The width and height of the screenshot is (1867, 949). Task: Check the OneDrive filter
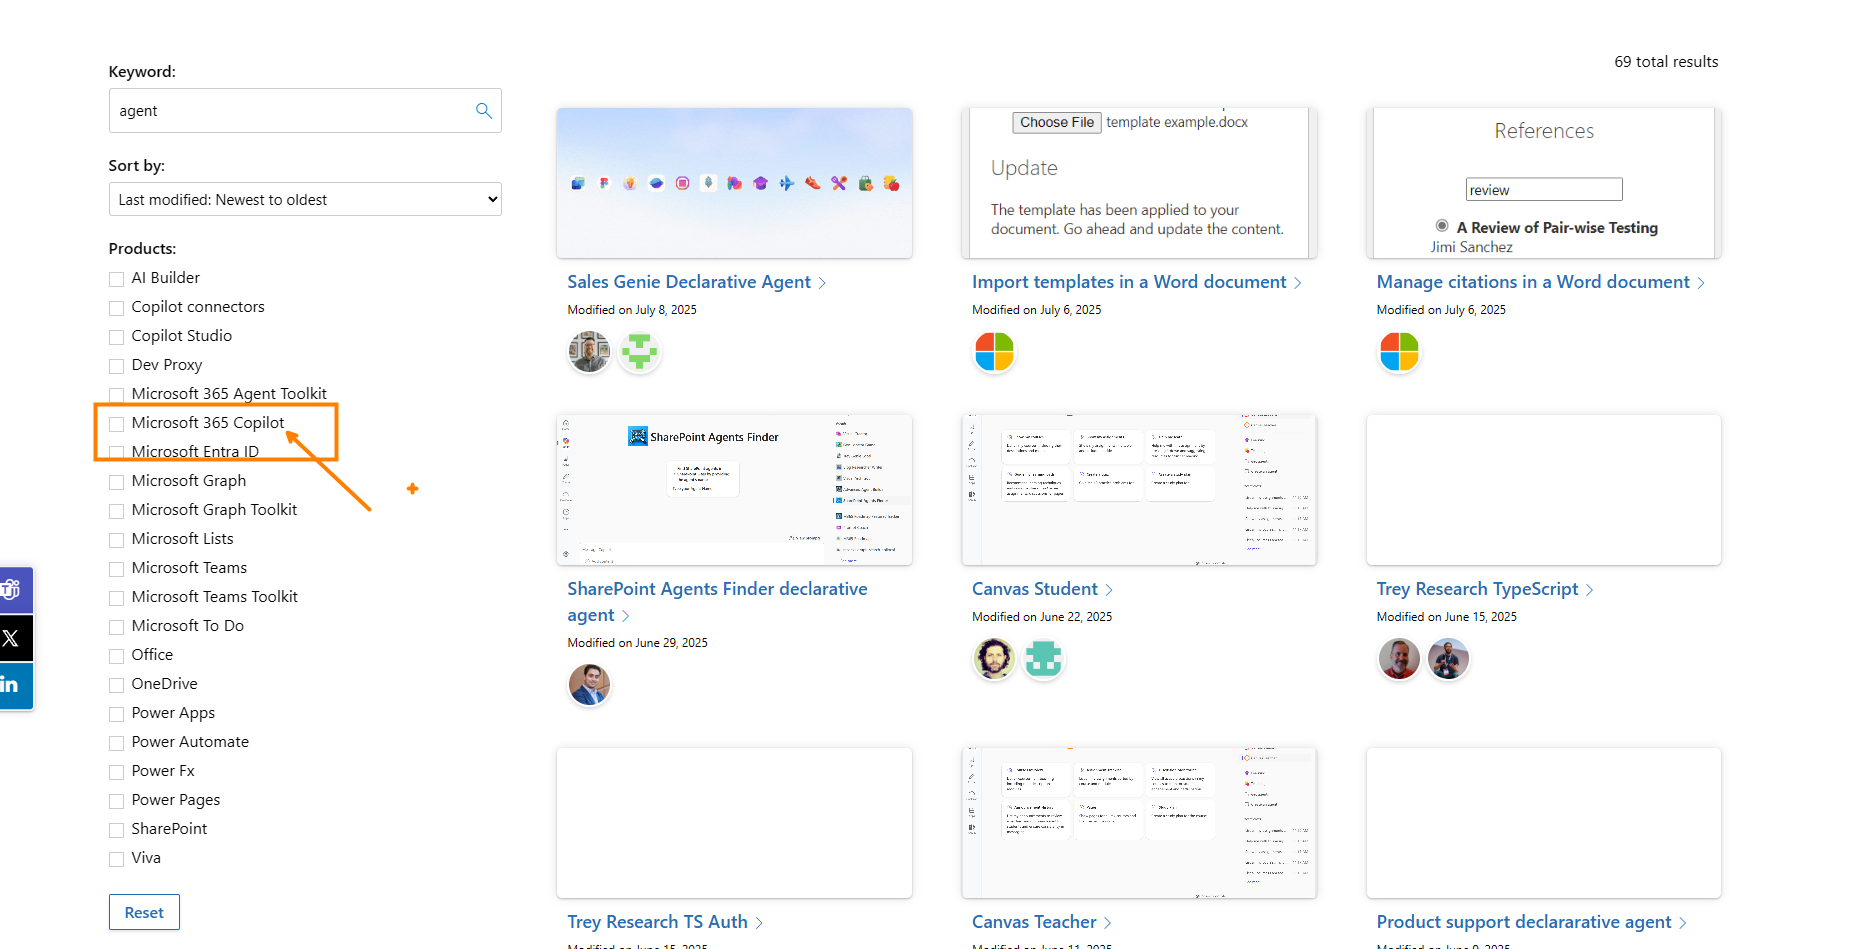117,685
